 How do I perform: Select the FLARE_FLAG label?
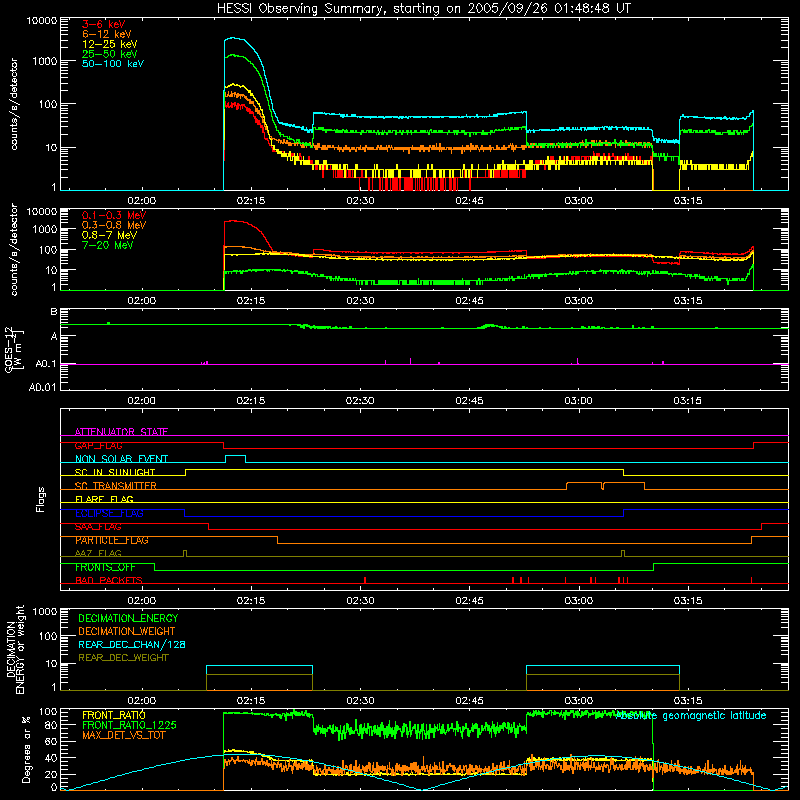[x=104, y=499]
